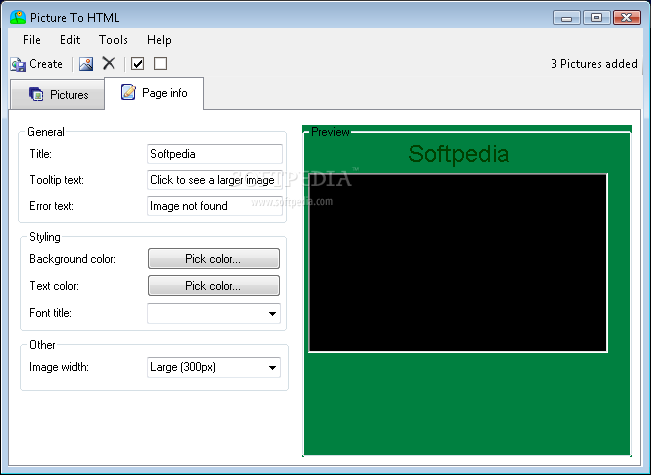Close the Picture To HTML window
The image size is (651, 475).
[627, 18]
